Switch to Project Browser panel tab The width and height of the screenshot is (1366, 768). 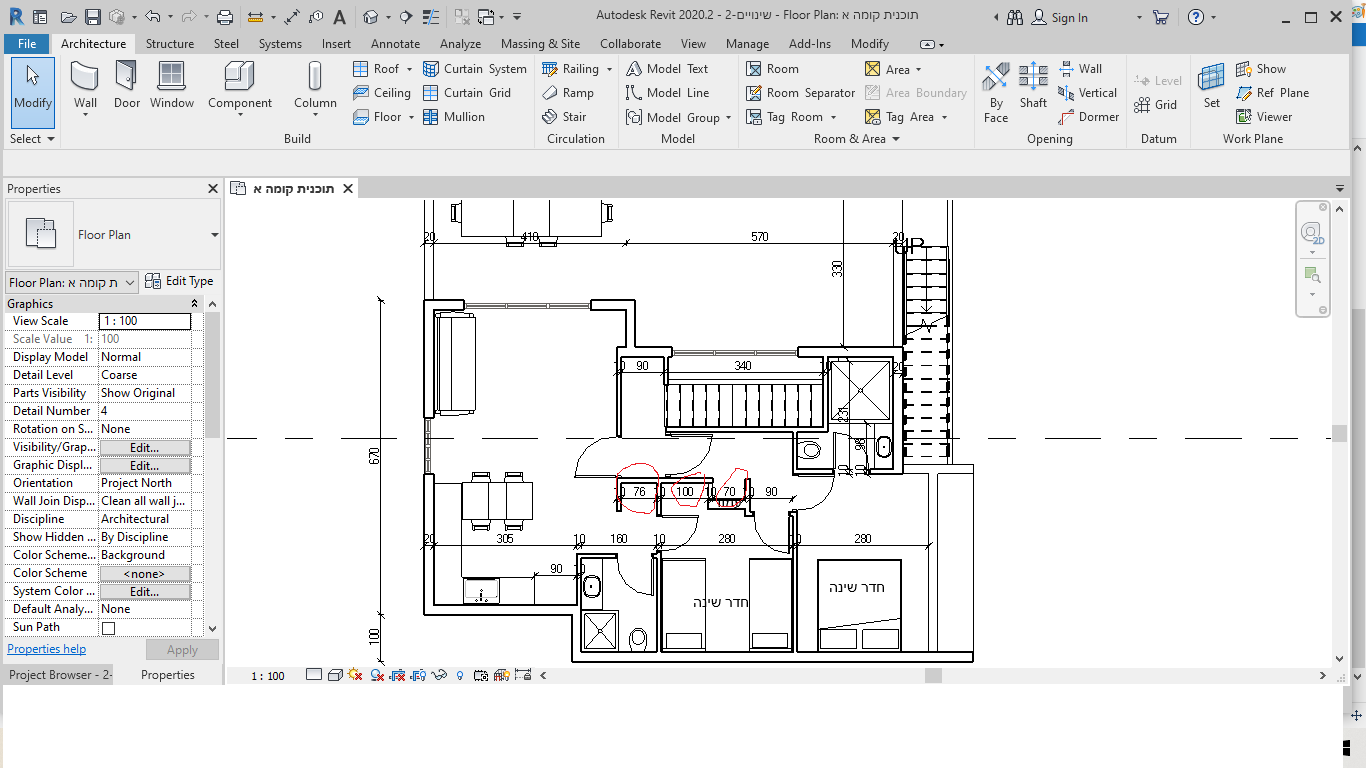(x=58, y=675)
